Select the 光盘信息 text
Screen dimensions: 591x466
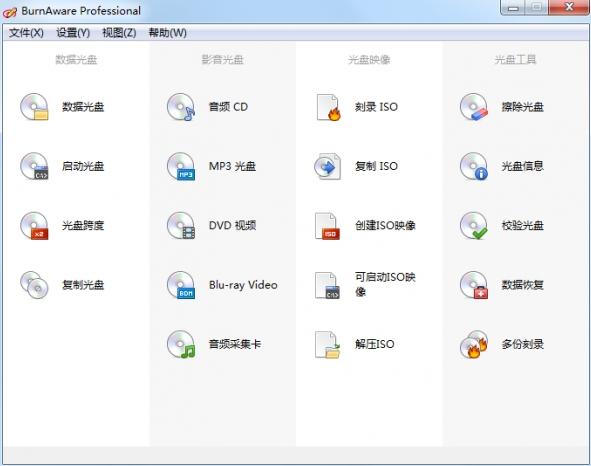click(523, 166)
